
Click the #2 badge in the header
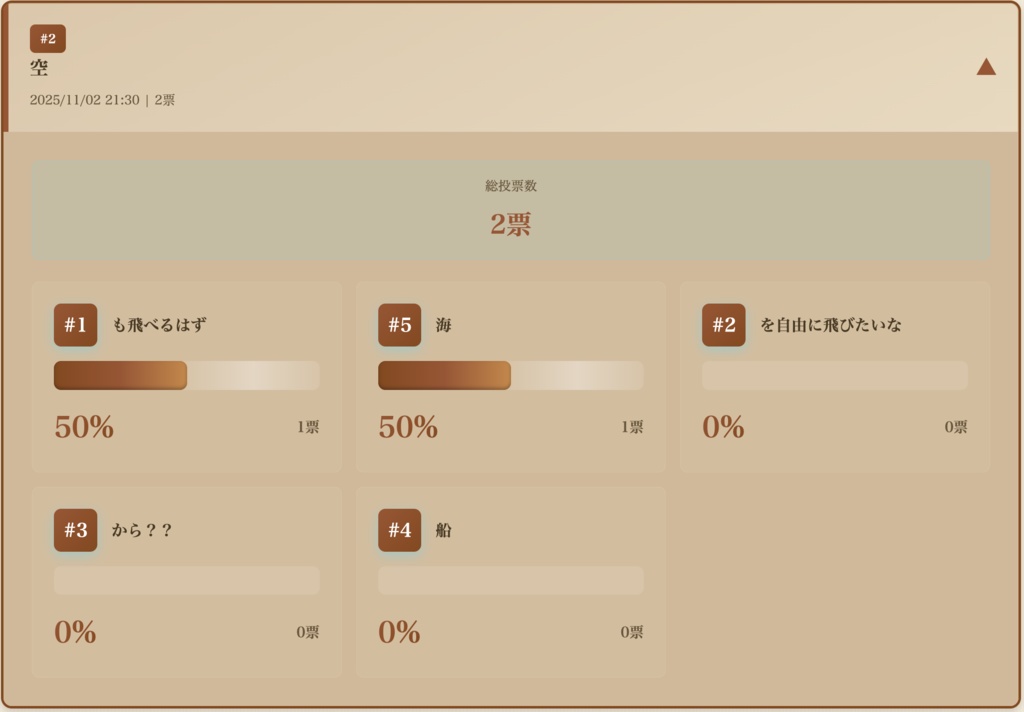(48, 39)
